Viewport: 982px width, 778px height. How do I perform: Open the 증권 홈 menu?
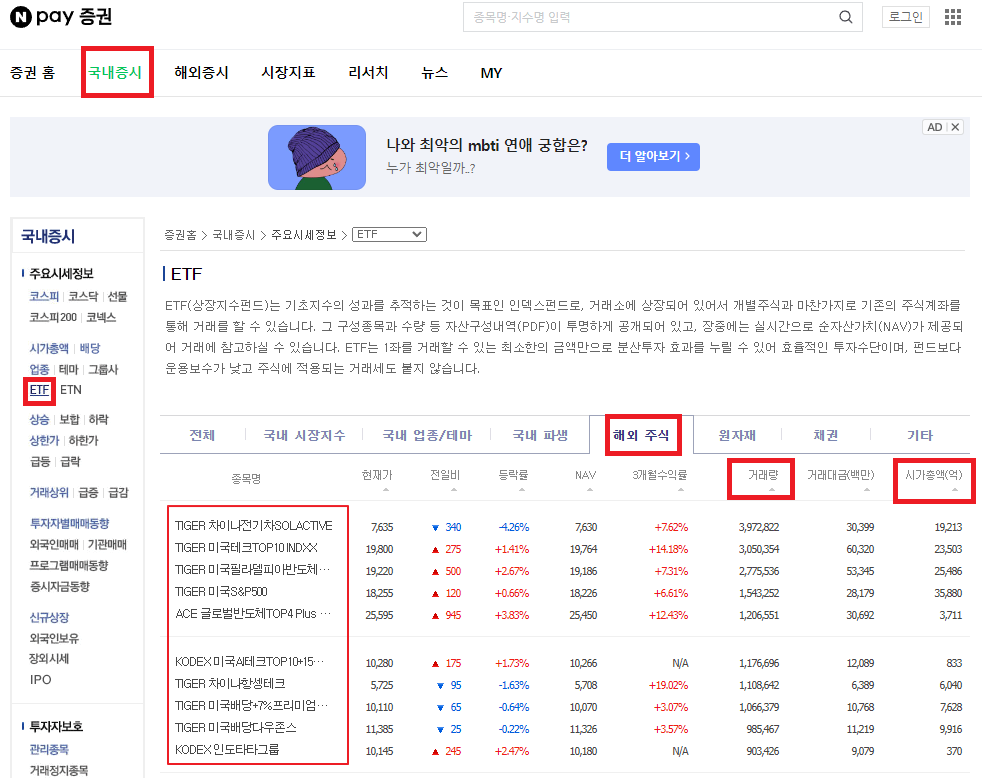pos(33,73)
